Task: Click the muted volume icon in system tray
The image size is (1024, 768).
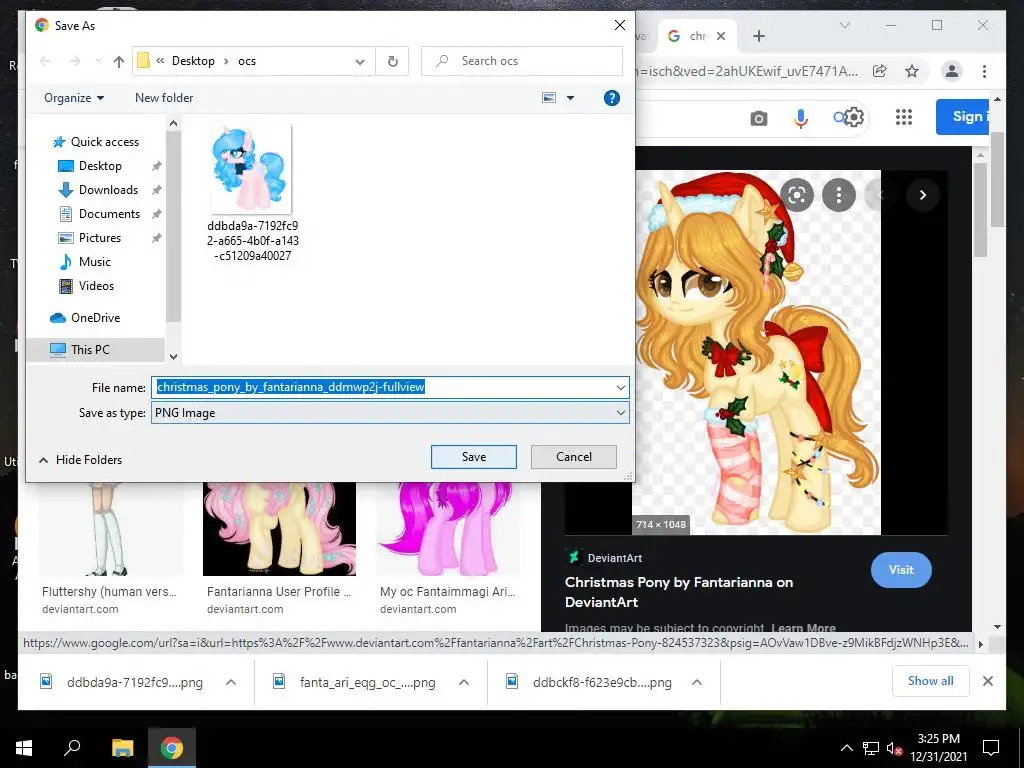Action: 895,748
